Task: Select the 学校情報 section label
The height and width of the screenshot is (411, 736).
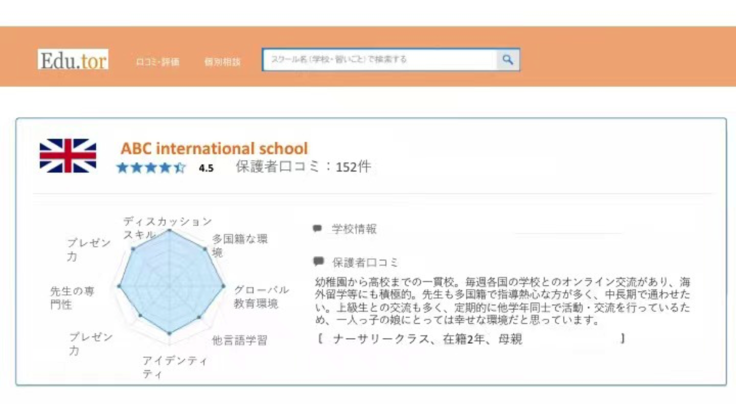Action: pos(354,229)
